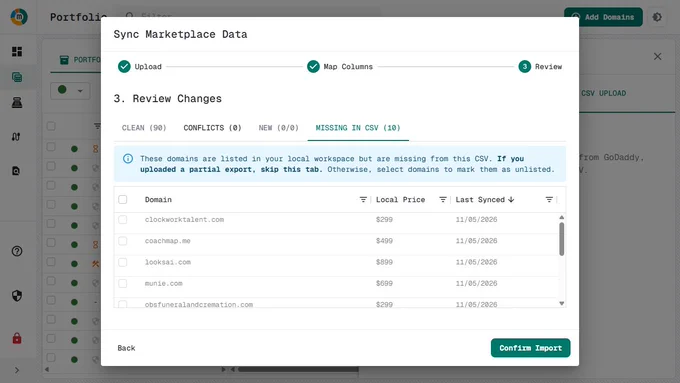Open Local Price column filter menu icon
Screen dimensions: 680x383
point(443,200)
